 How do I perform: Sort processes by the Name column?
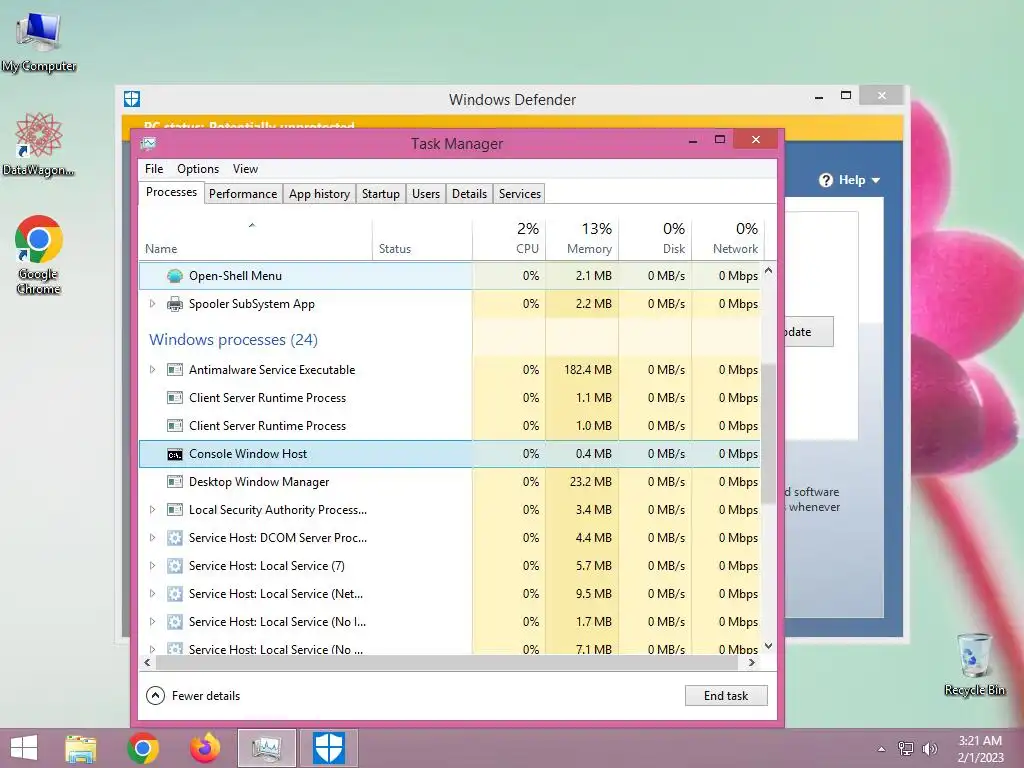pyautogui.click(x=255, y=238)
